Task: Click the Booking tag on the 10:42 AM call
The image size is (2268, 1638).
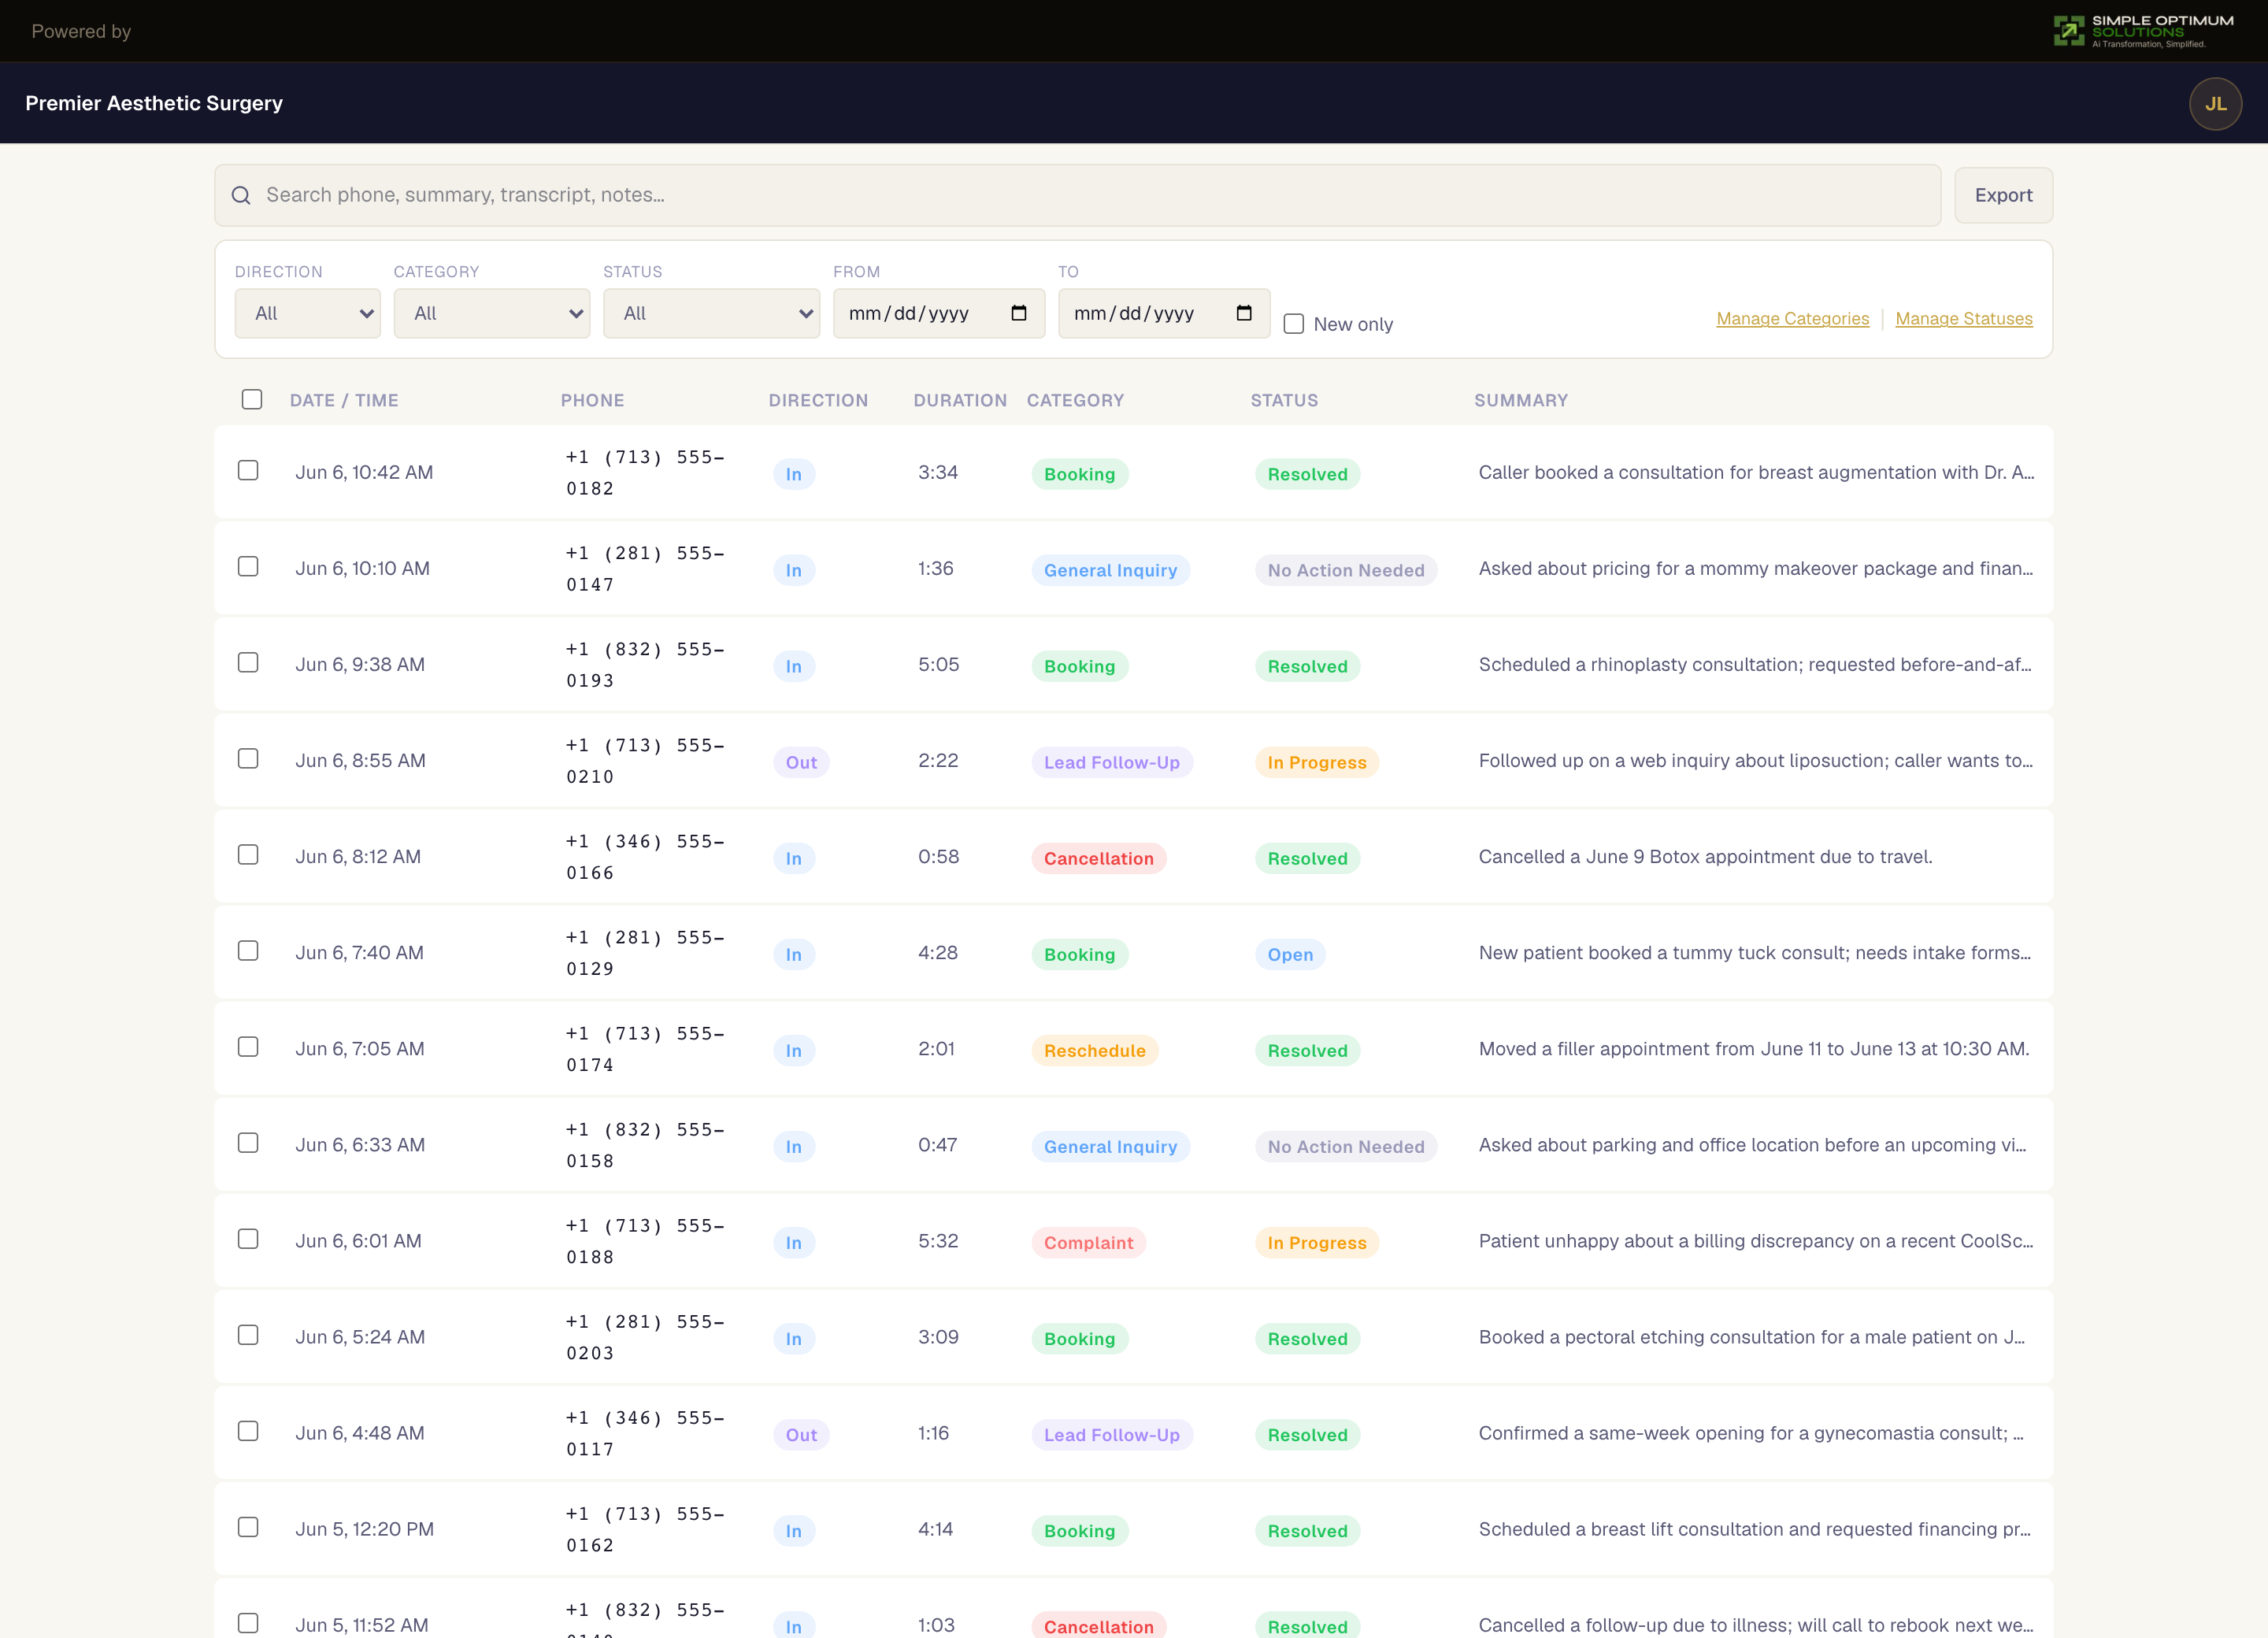Action: (x=1079, y=474)
